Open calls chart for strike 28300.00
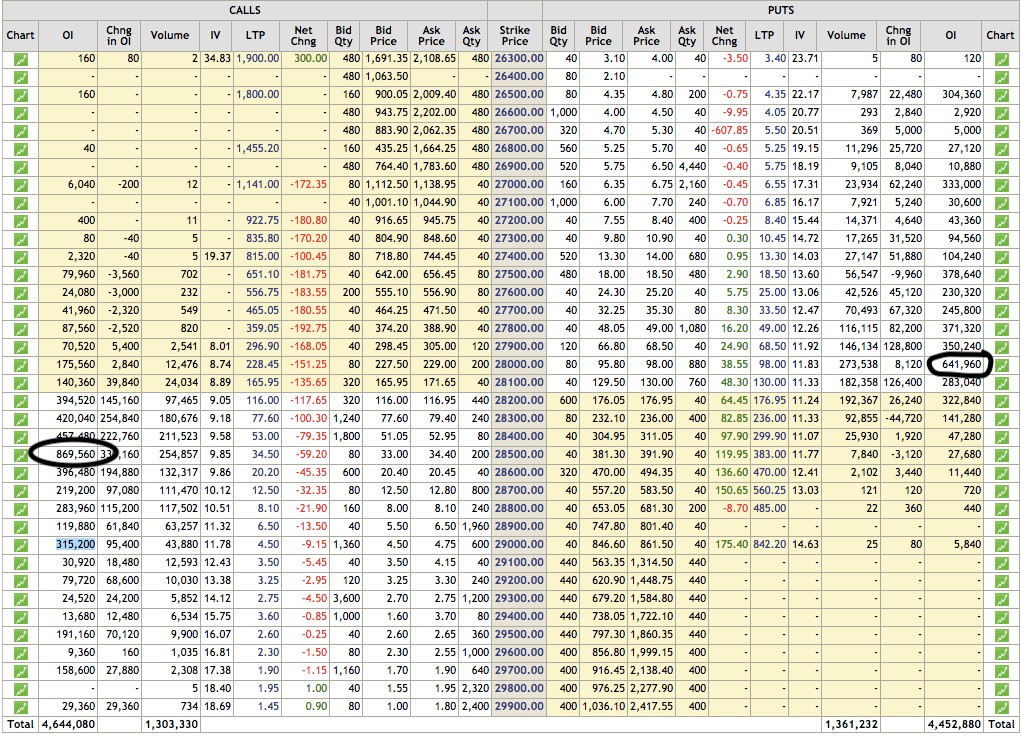Image resolution: width=1023 pixels, height=739 pixels. (x=21, y=419)
